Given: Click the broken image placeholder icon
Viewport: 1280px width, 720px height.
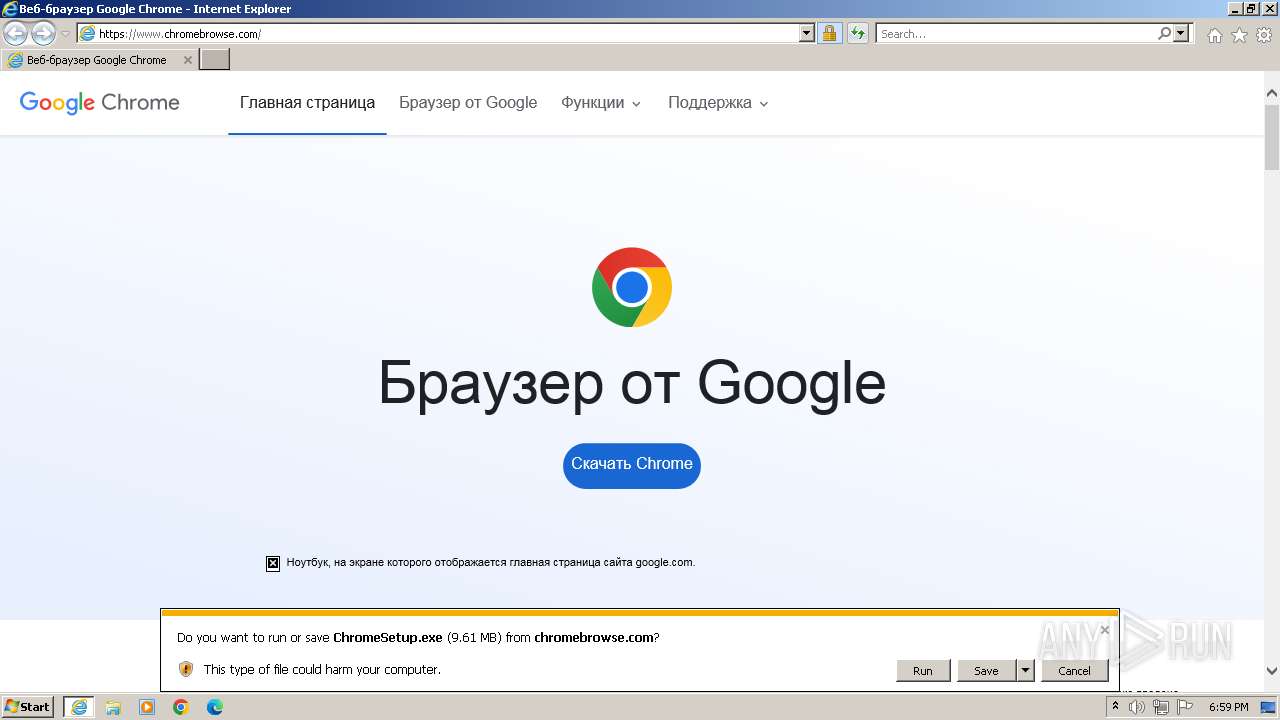Looking at the screenshot, I should 273,563.
